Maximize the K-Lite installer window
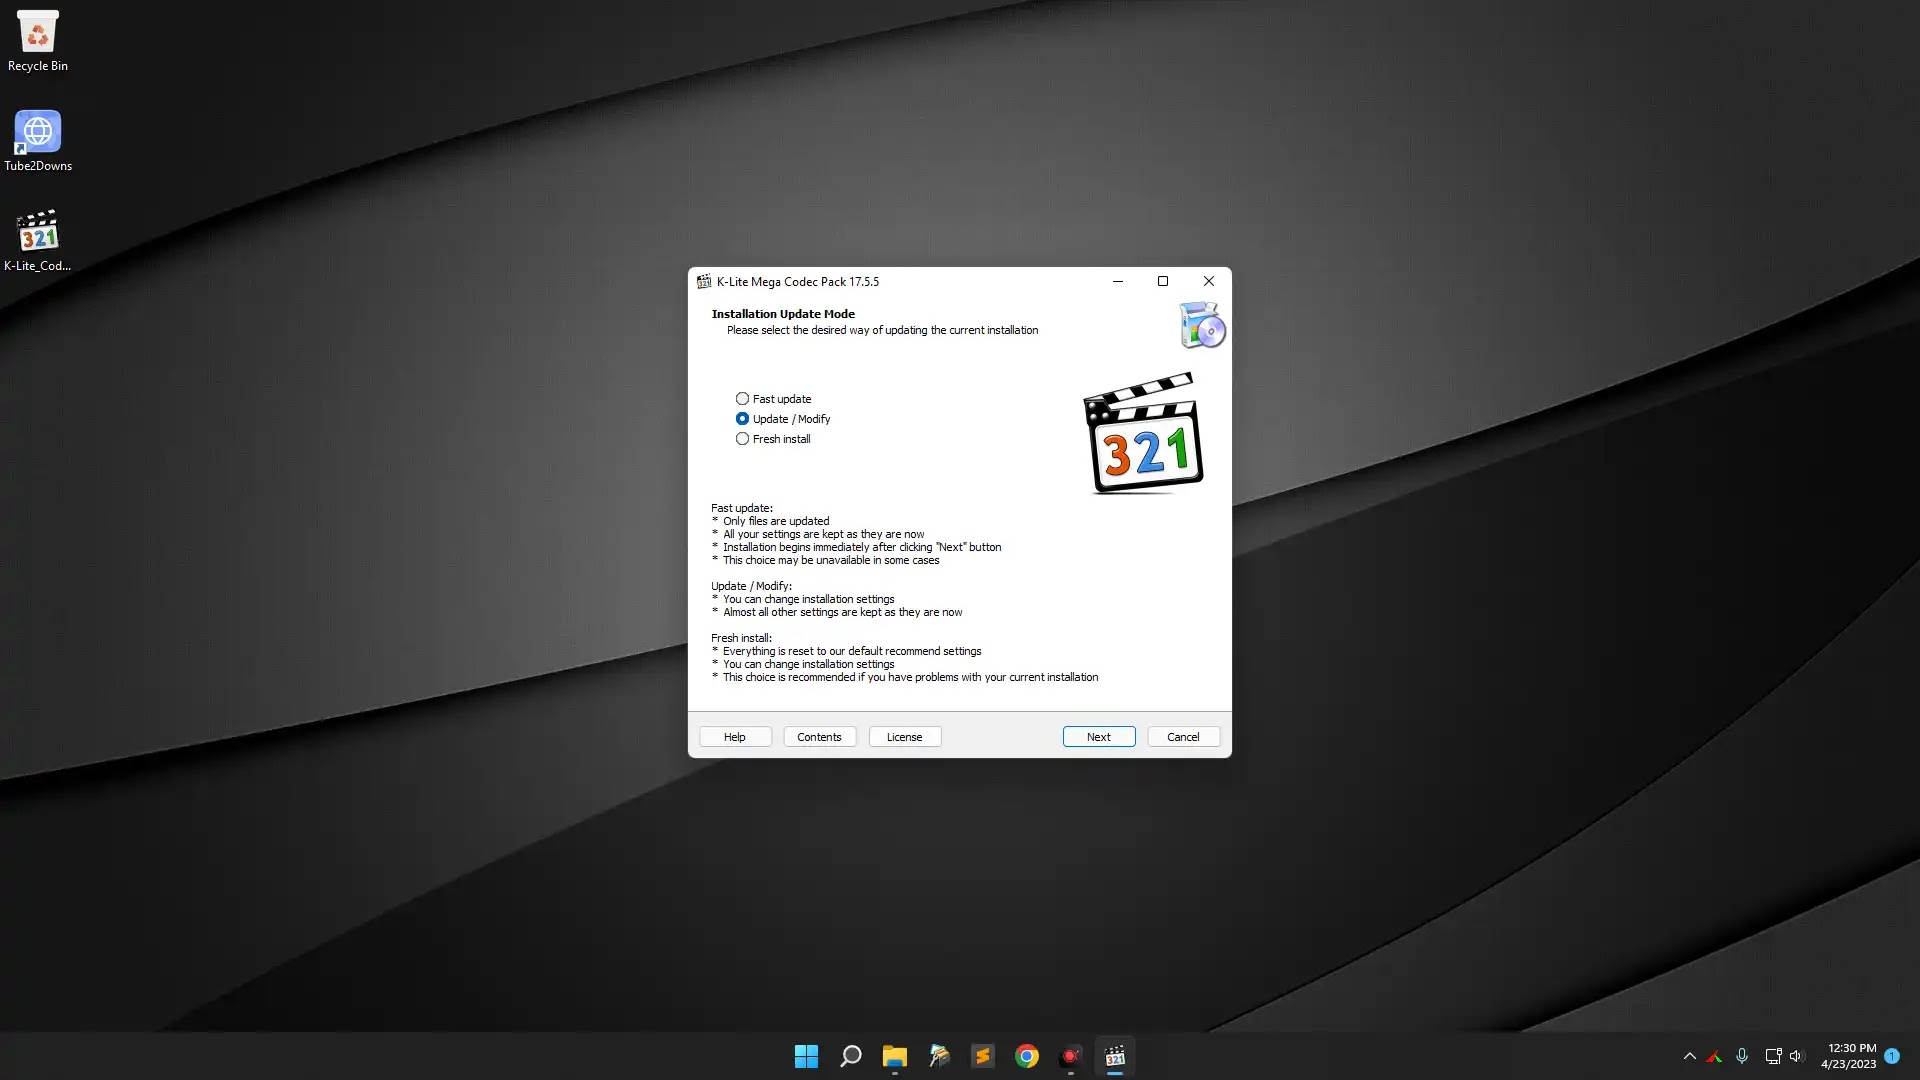Image resolution: width=1920 pixels, height=1080 pixels. (x=1163, y=282)
